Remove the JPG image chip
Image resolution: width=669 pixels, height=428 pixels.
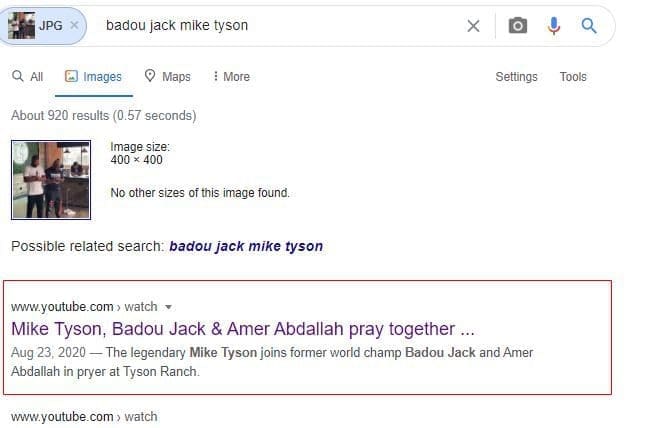74,25
